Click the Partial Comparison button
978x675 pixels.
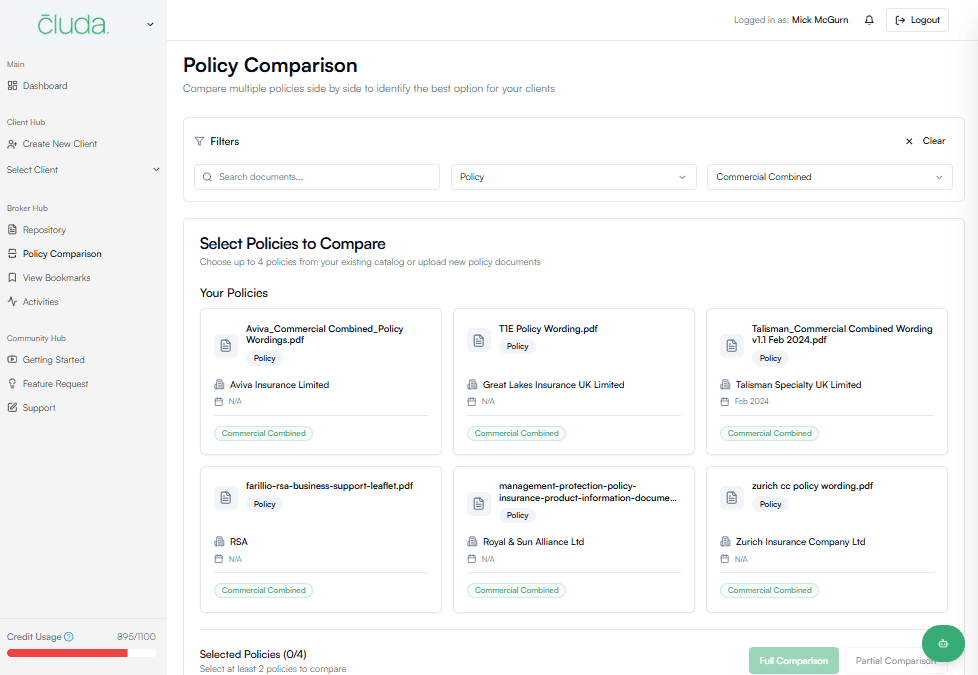click(895, 661)
